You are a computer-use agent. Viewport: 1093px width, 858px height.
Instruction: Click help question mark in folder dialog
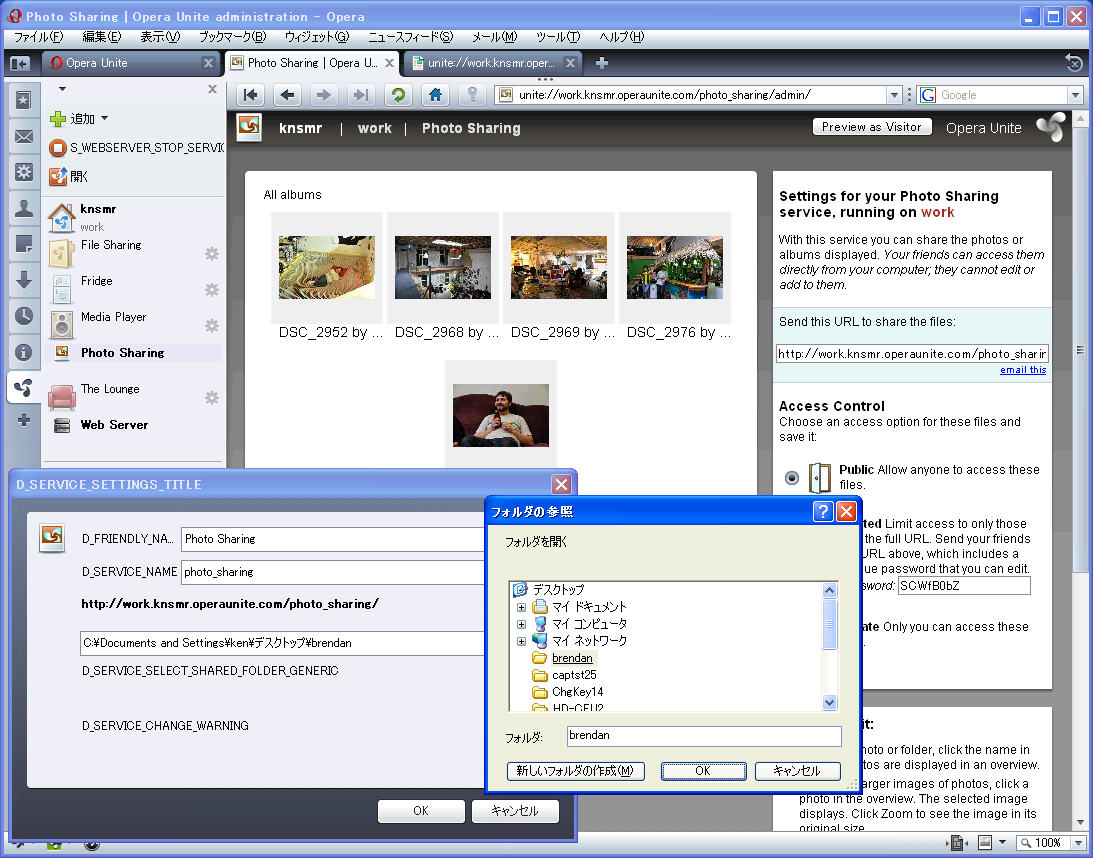tap(823, 512)
